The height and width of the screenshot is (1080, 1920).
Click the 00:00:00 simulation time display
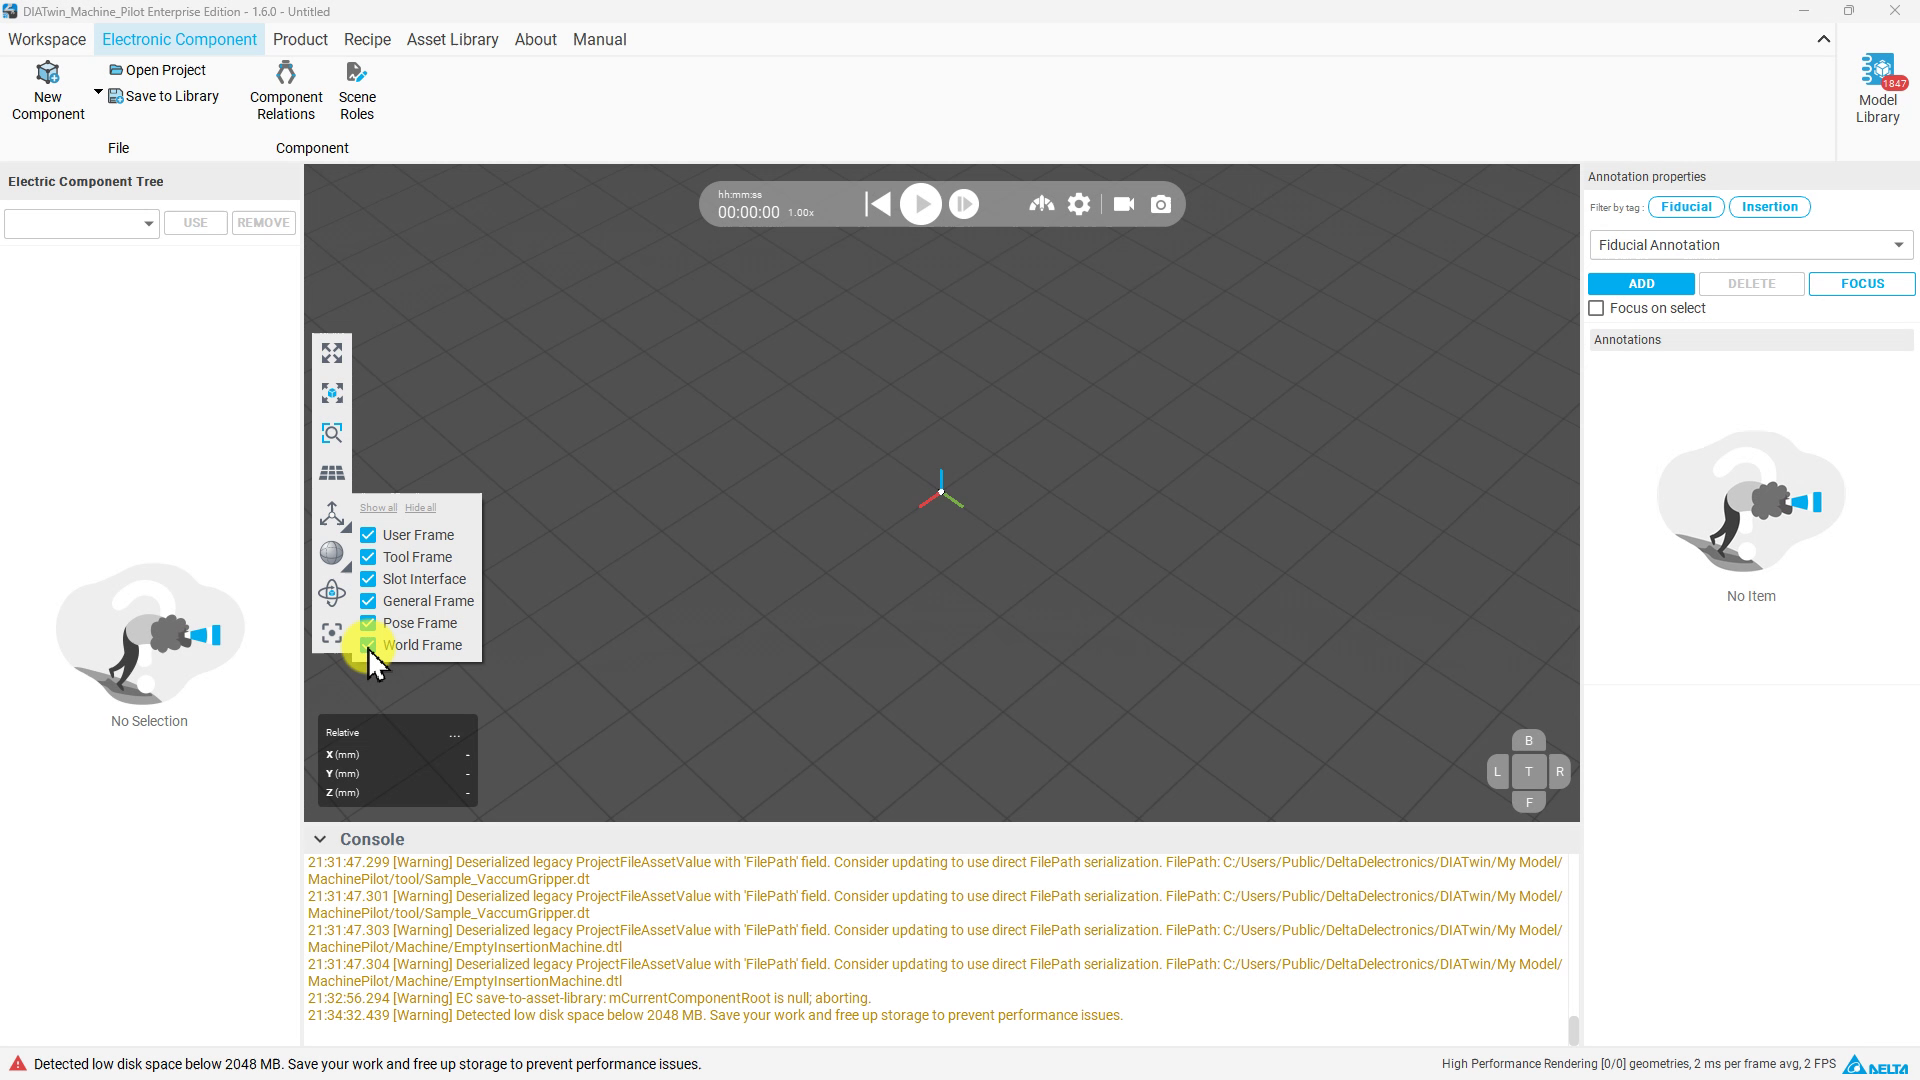click(x=748, y=212)
